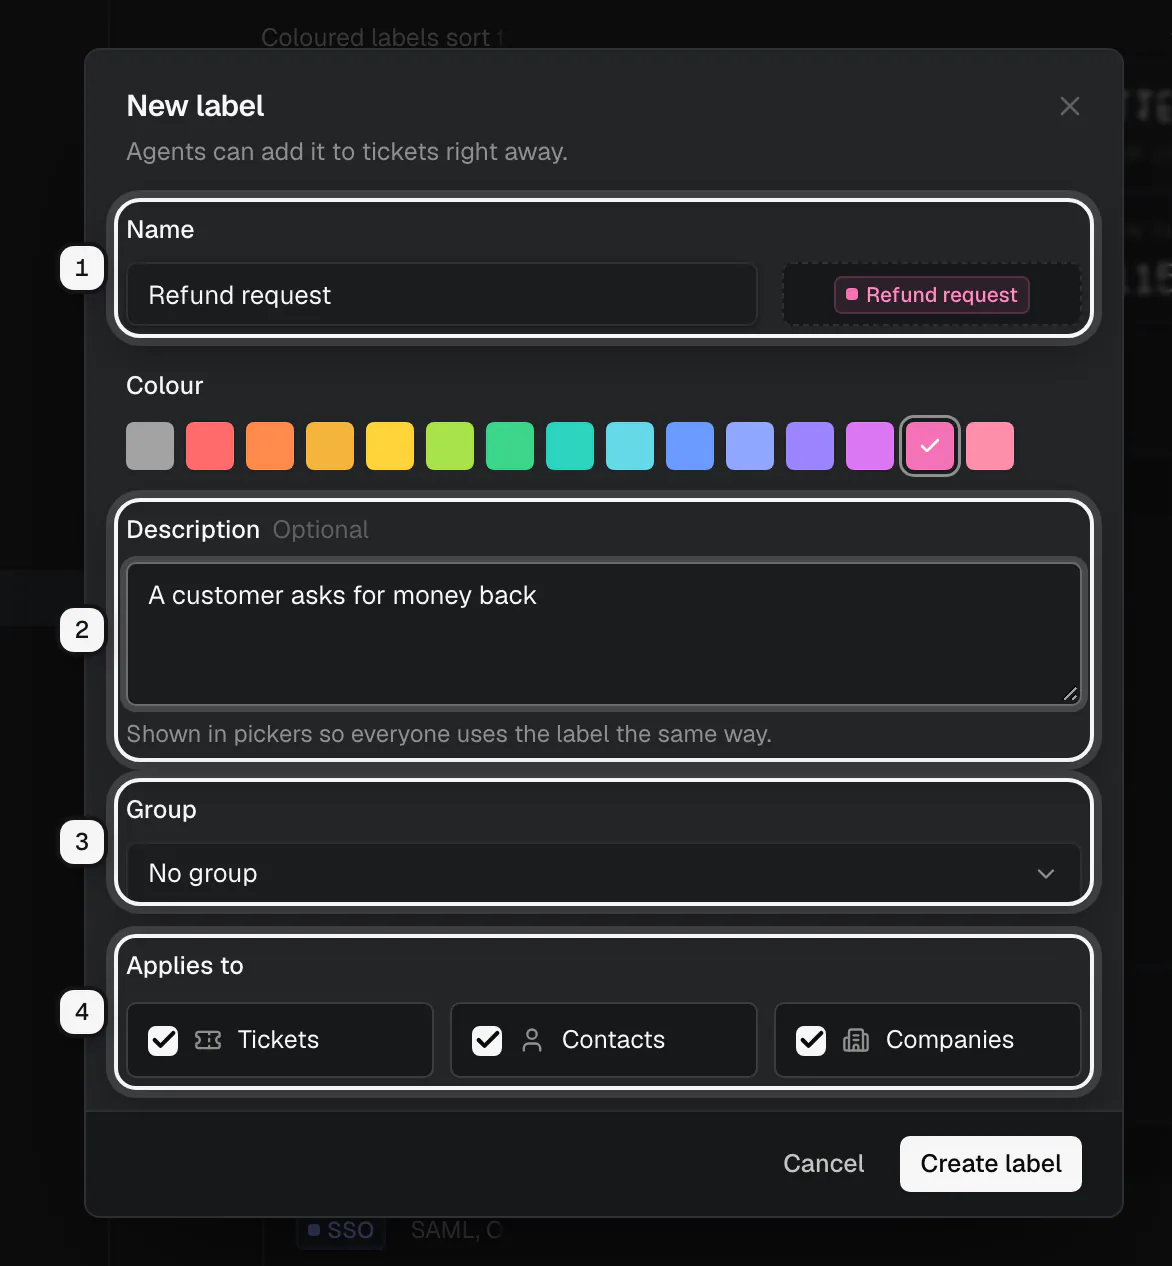Screen dimensions: 1172x1266
Task: Click the Description text area
Action: tap(604, 634)
